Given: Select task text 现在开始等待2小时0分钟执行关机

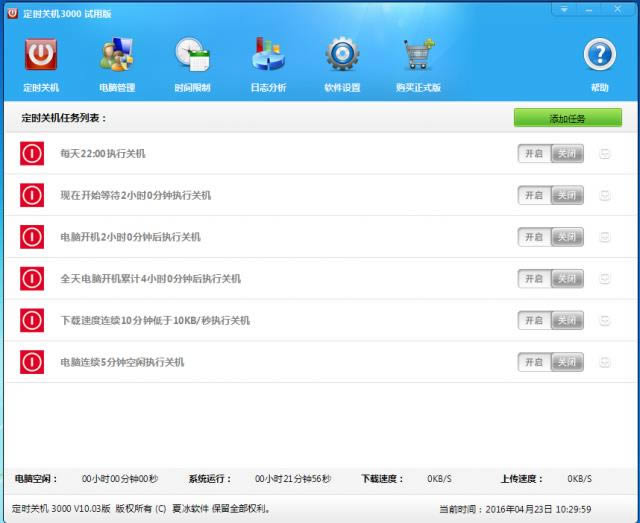Looking at the screenshot, I should tap(136, 195).
